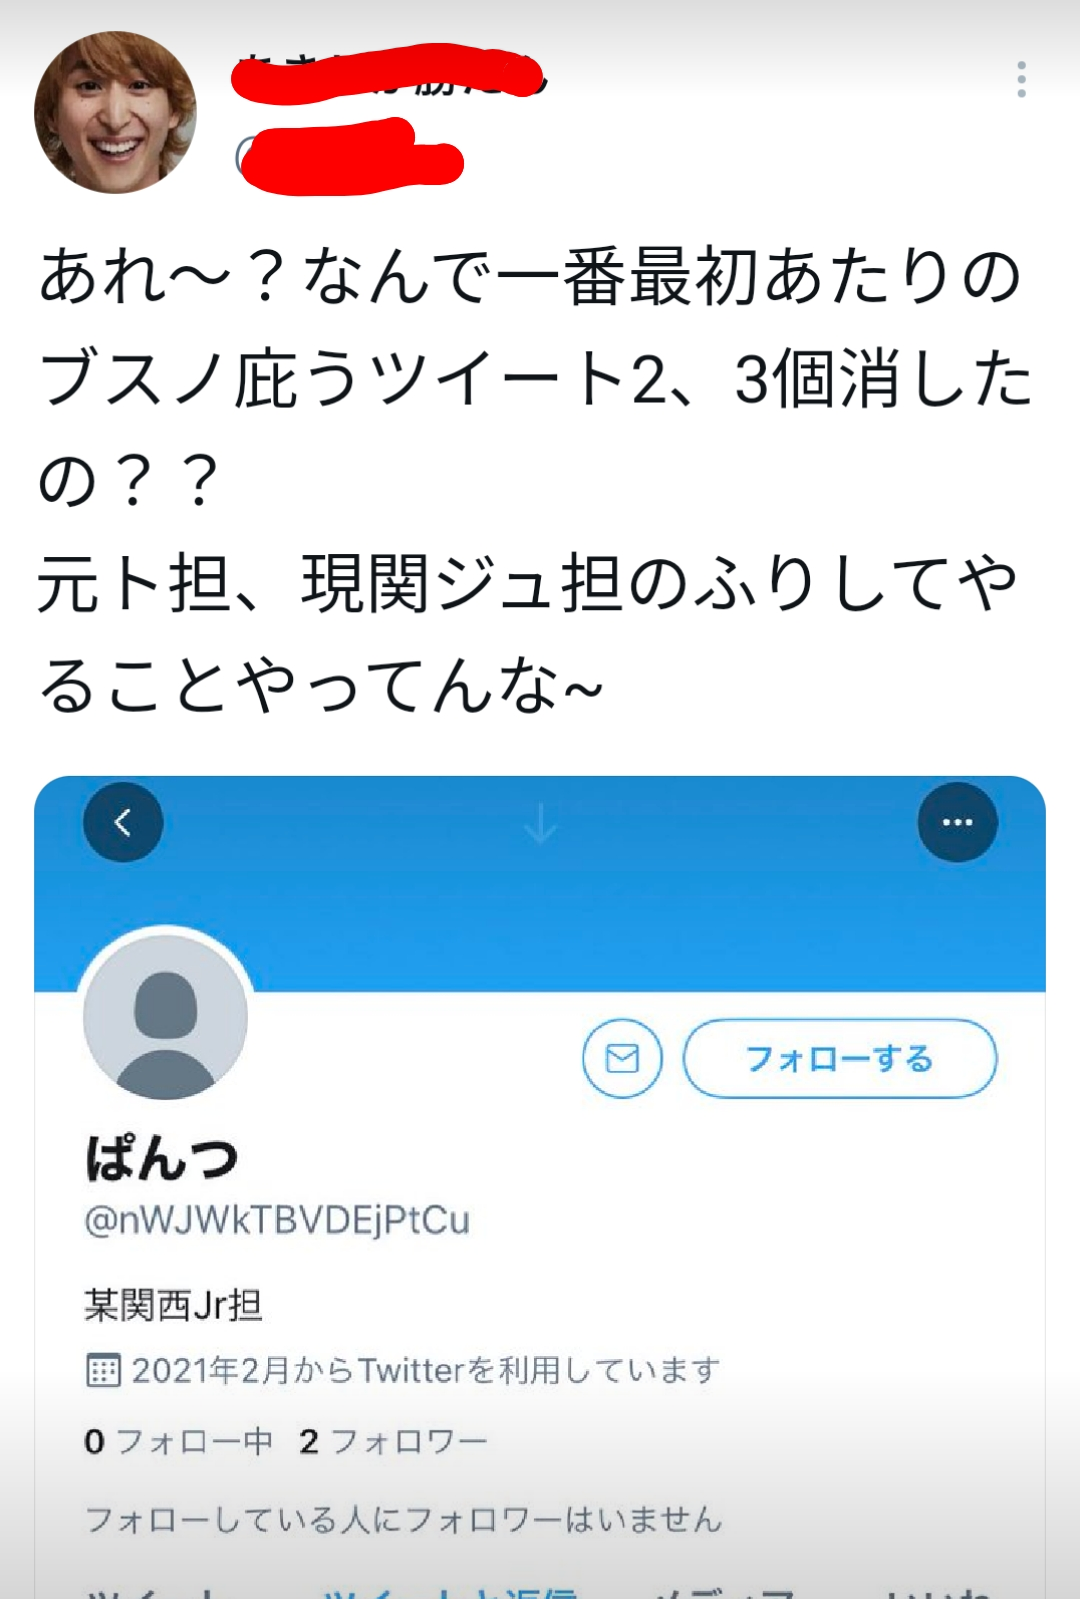
Task: Tap the gray default profile avatar
Action: point(165,1017)
